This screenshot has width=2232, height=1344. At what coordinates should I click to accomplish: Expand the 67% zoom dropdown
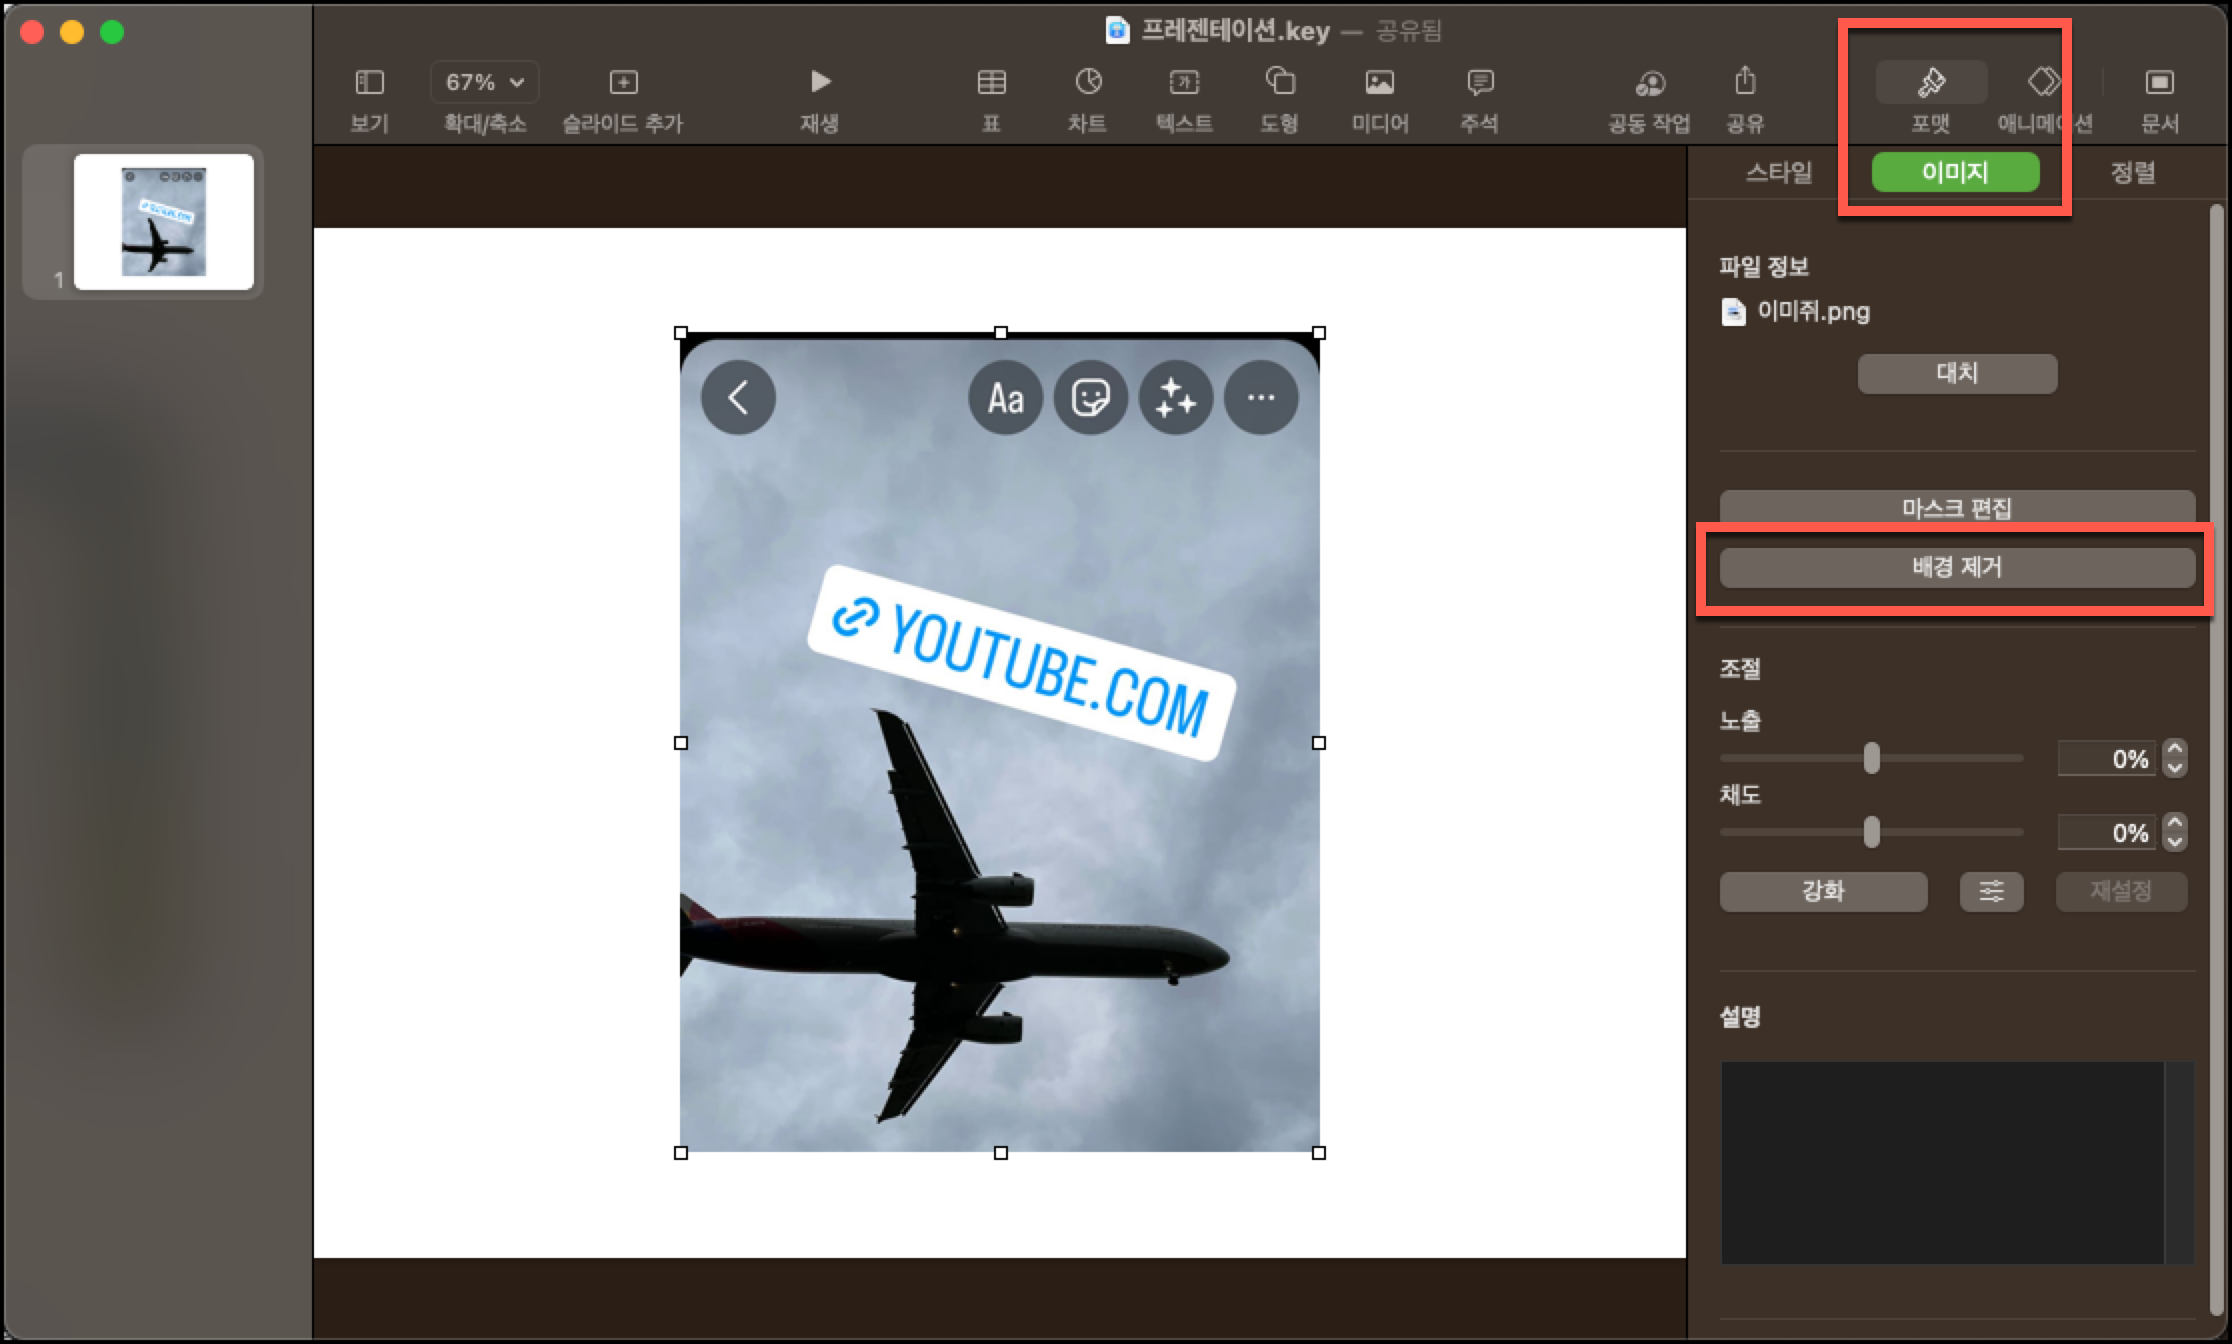pos(485,82)
